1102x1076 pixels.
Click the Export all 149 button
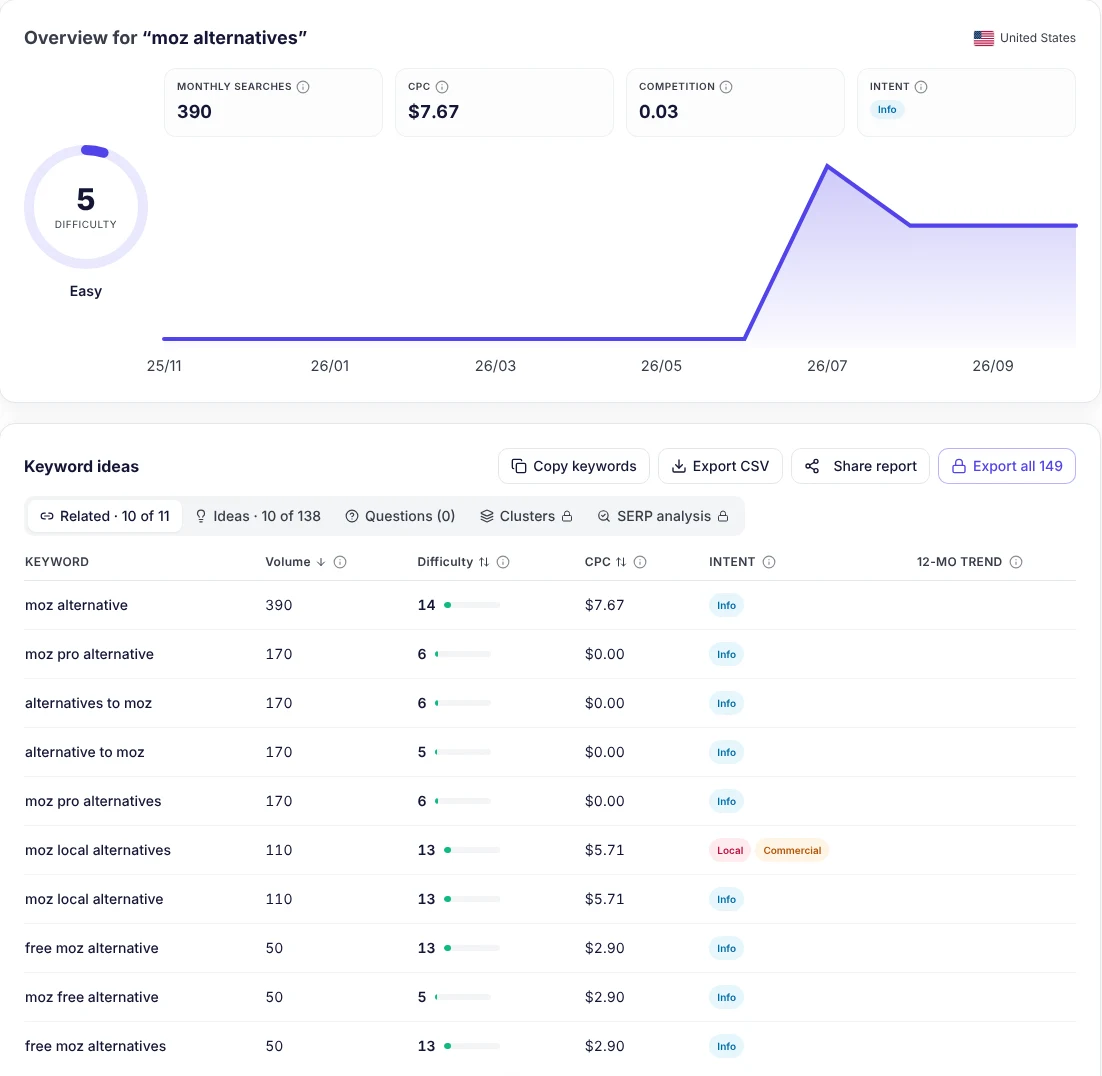click(1006, 466)
